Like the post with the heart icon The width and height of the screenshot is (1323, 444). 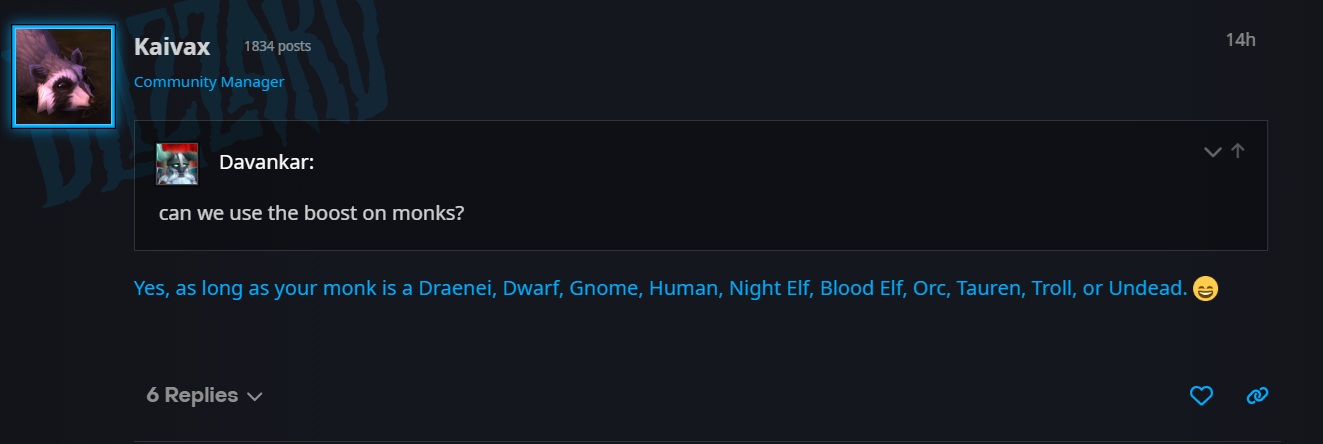(1201, 396)
